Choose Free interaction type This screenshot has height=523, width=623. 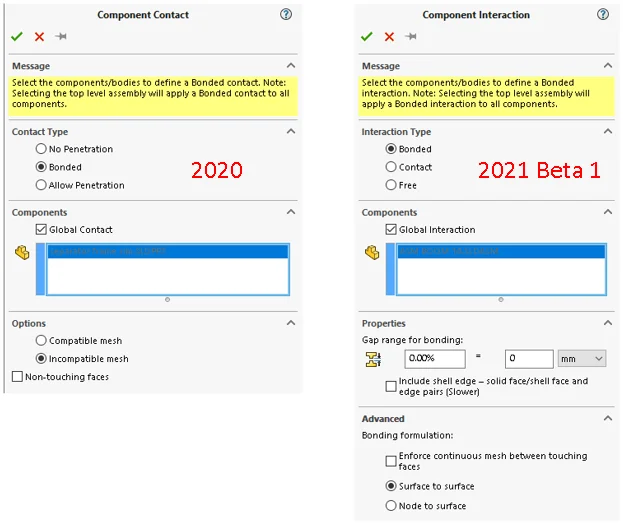point(391,185)
